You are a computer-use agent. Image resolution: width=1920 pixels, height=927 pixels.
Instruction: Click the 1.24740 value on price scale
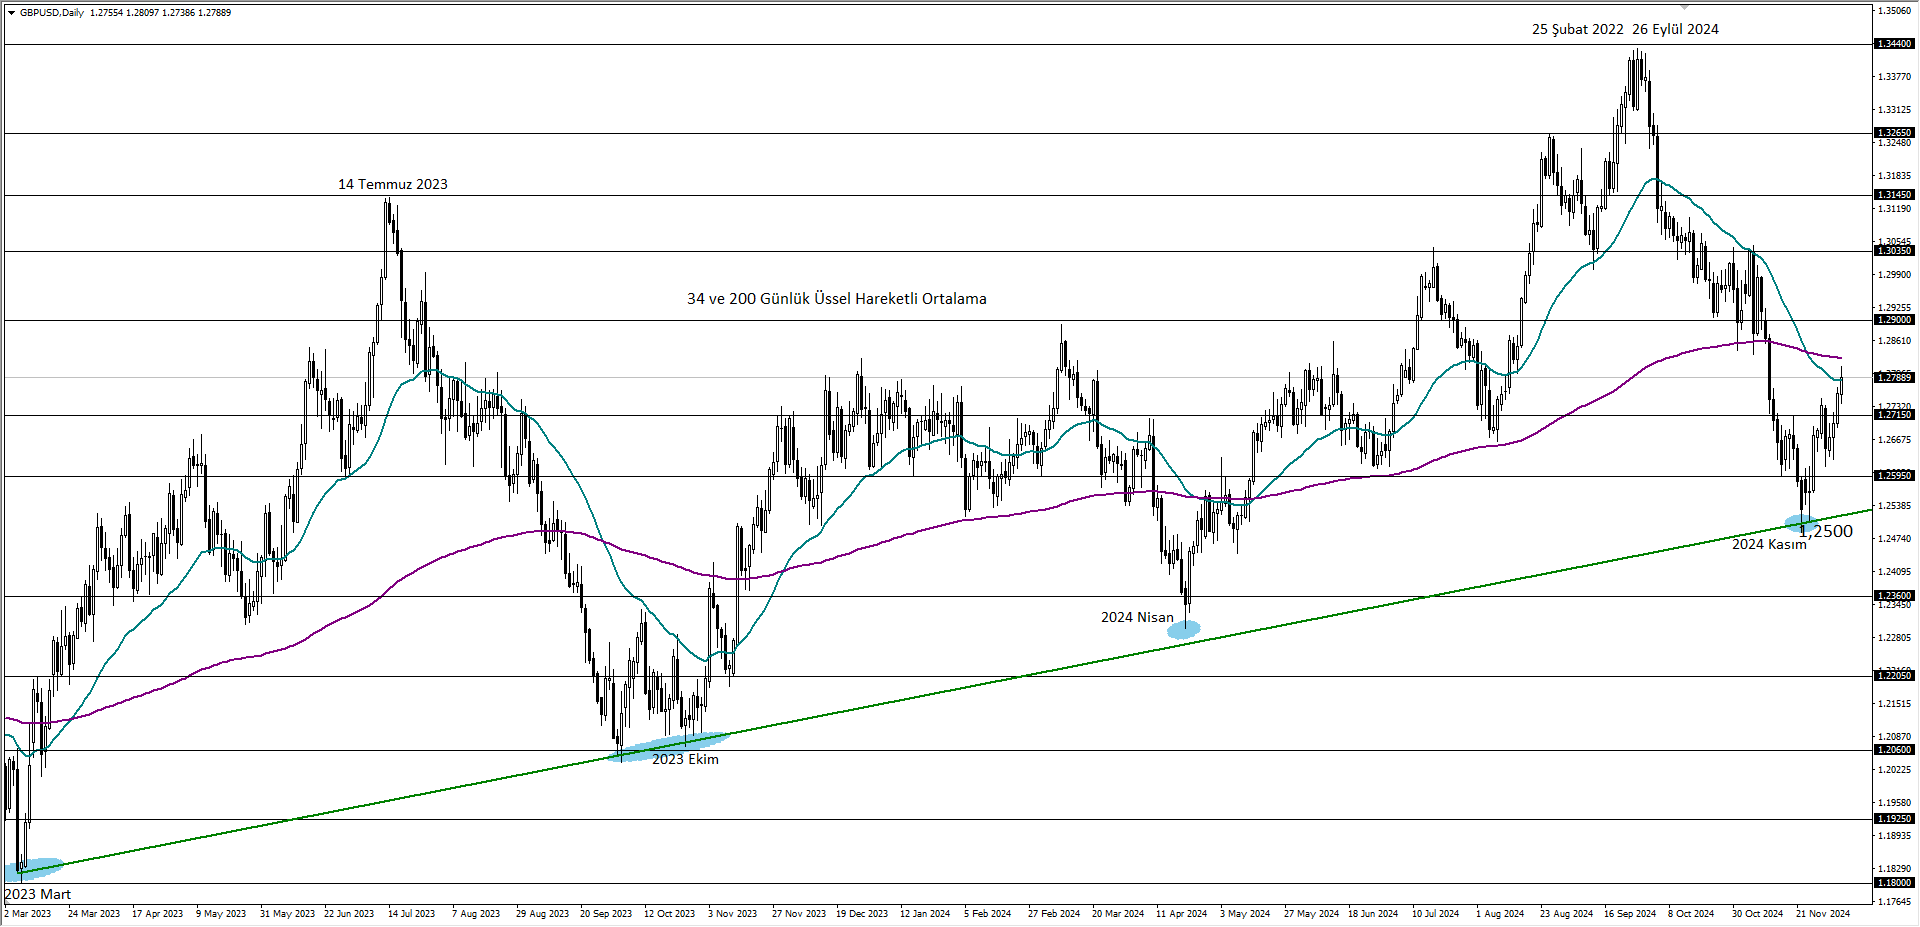click(1894, 539)
